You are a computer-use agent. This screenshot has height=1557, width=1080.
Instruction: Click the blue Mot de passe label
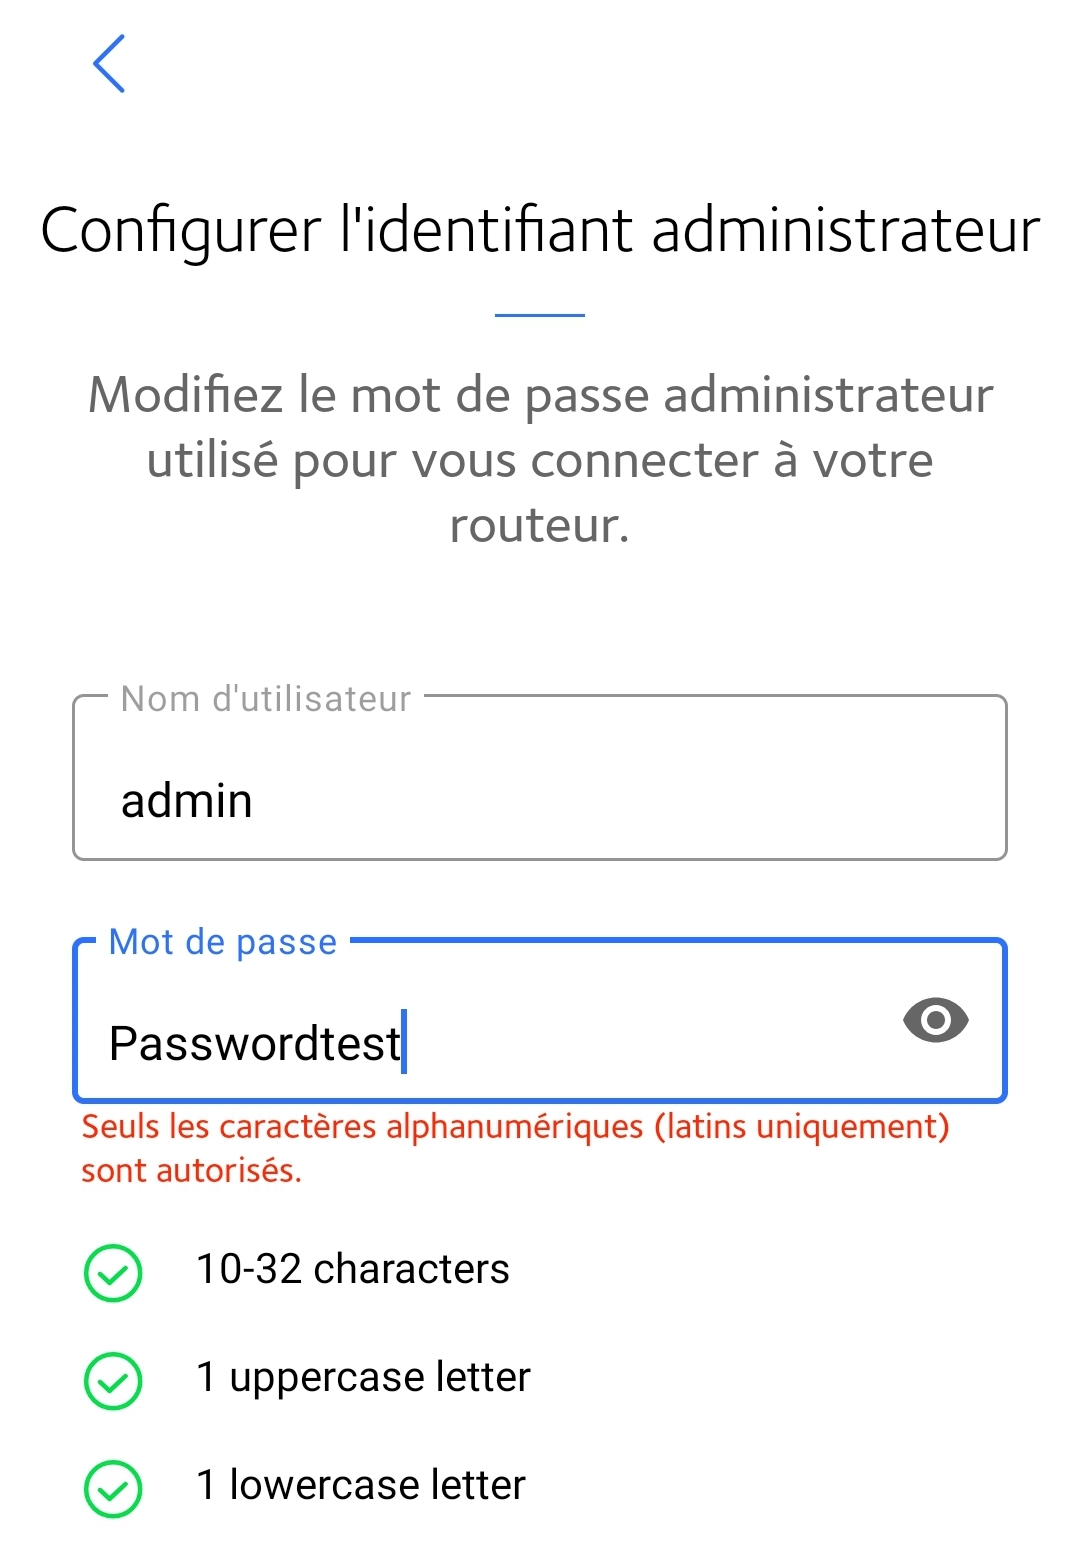pyautogui.click(x=223, y=942)
